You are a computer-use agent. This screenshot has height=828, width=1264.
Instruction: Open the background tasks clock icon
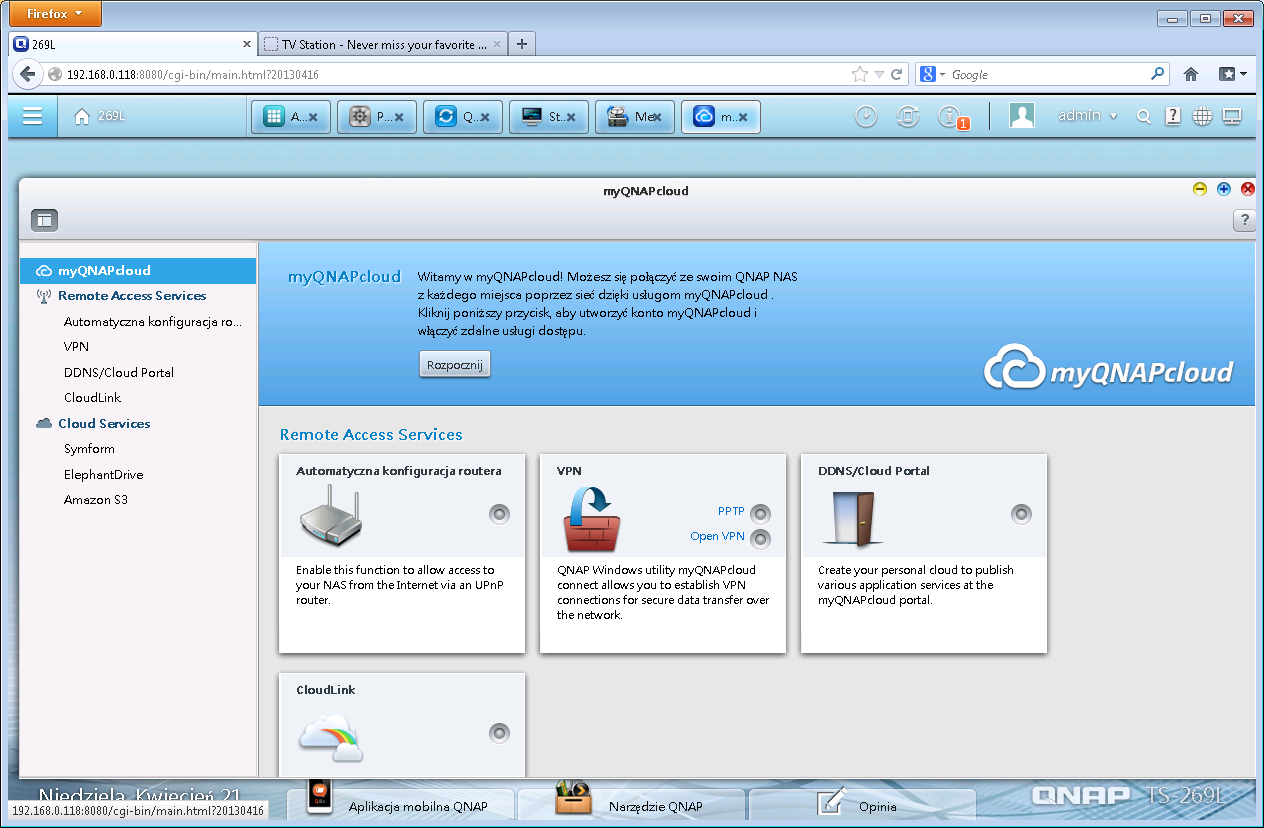(866, 116)
